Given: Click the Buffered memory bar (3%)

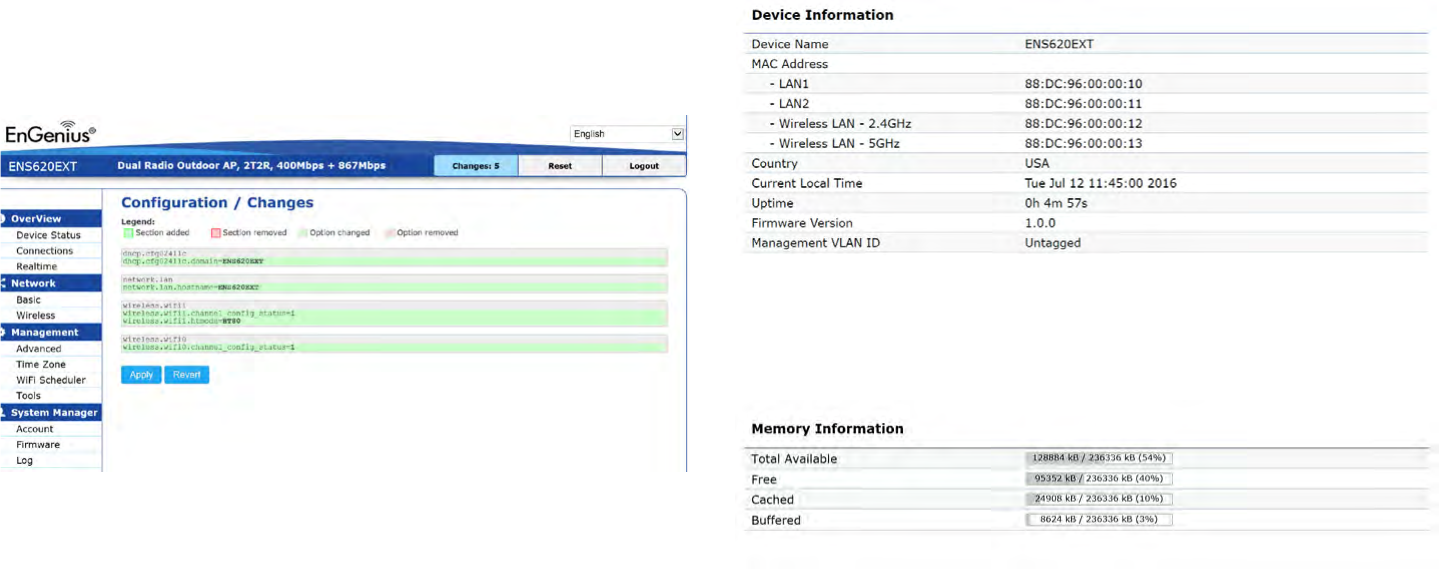Looking at the screenshot, I should (1098, 520).
